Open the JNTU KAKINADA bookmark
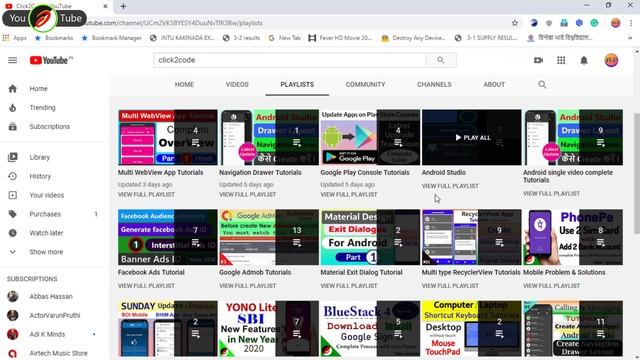 (x=182, y=38)
